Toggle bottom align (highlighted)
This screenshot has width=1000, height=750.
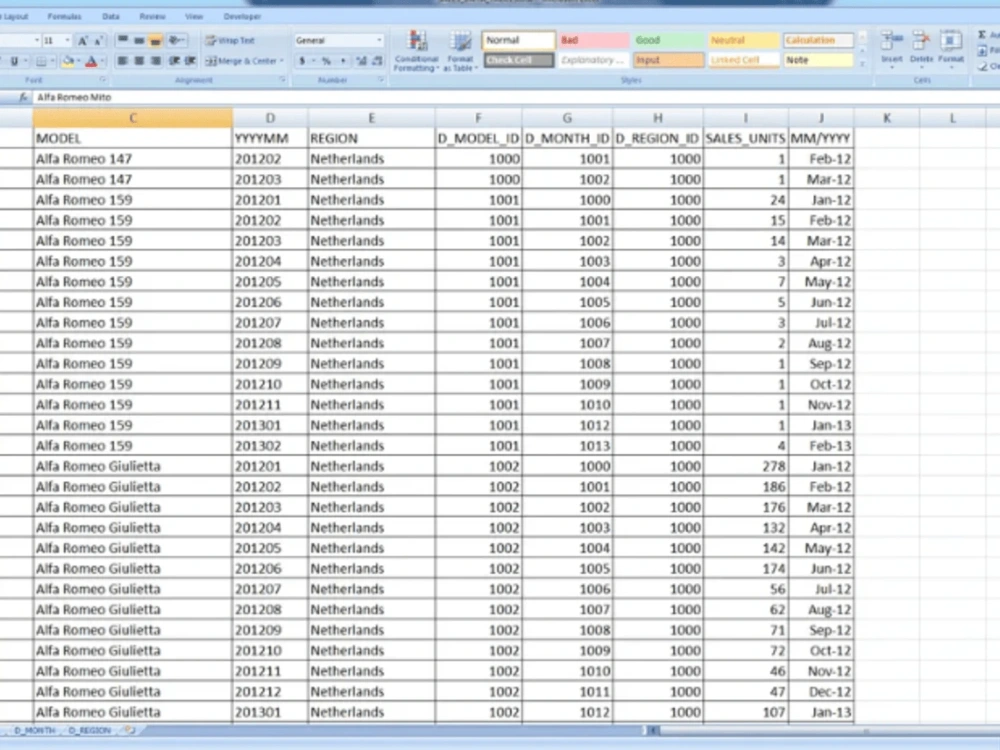pyautogui.click(x=155, y=40)
